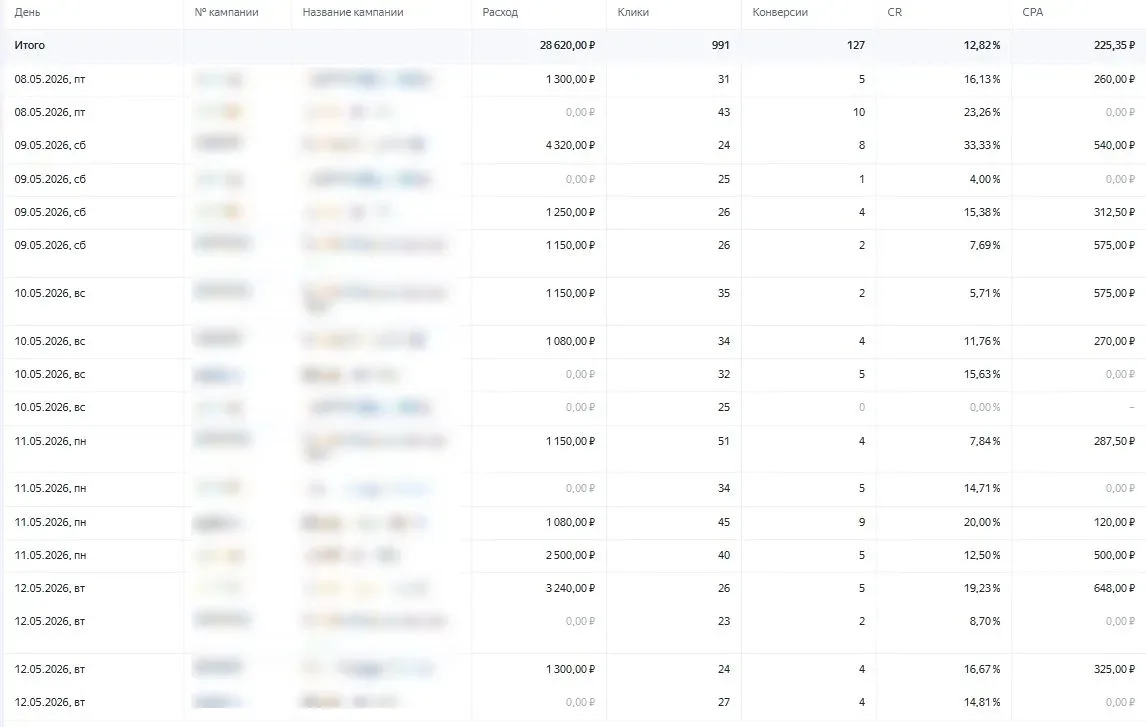Screen dimensions: 1146x727
Task: Click CPA cell 287,50 ₽
Action: click(x=1115, y=441)
